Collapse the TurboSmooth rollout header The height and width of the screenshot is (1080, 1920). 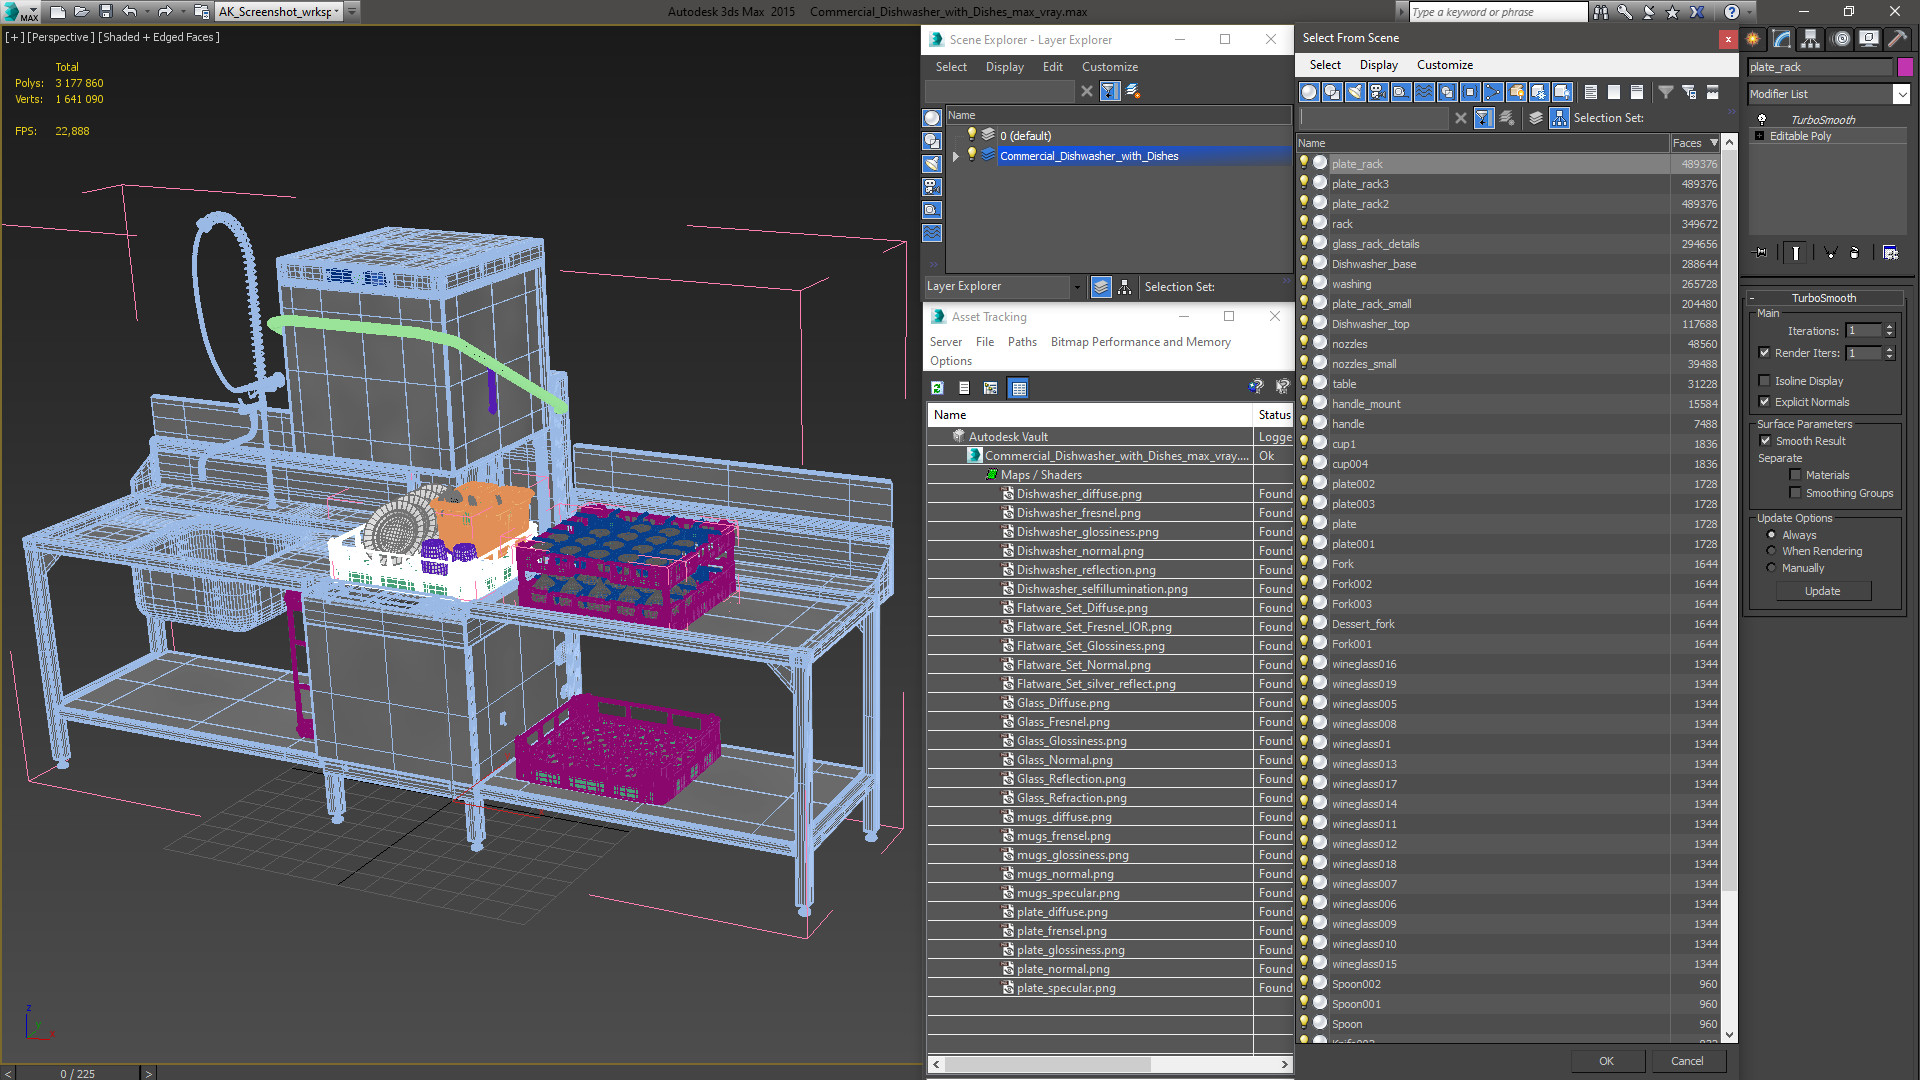1823,298
